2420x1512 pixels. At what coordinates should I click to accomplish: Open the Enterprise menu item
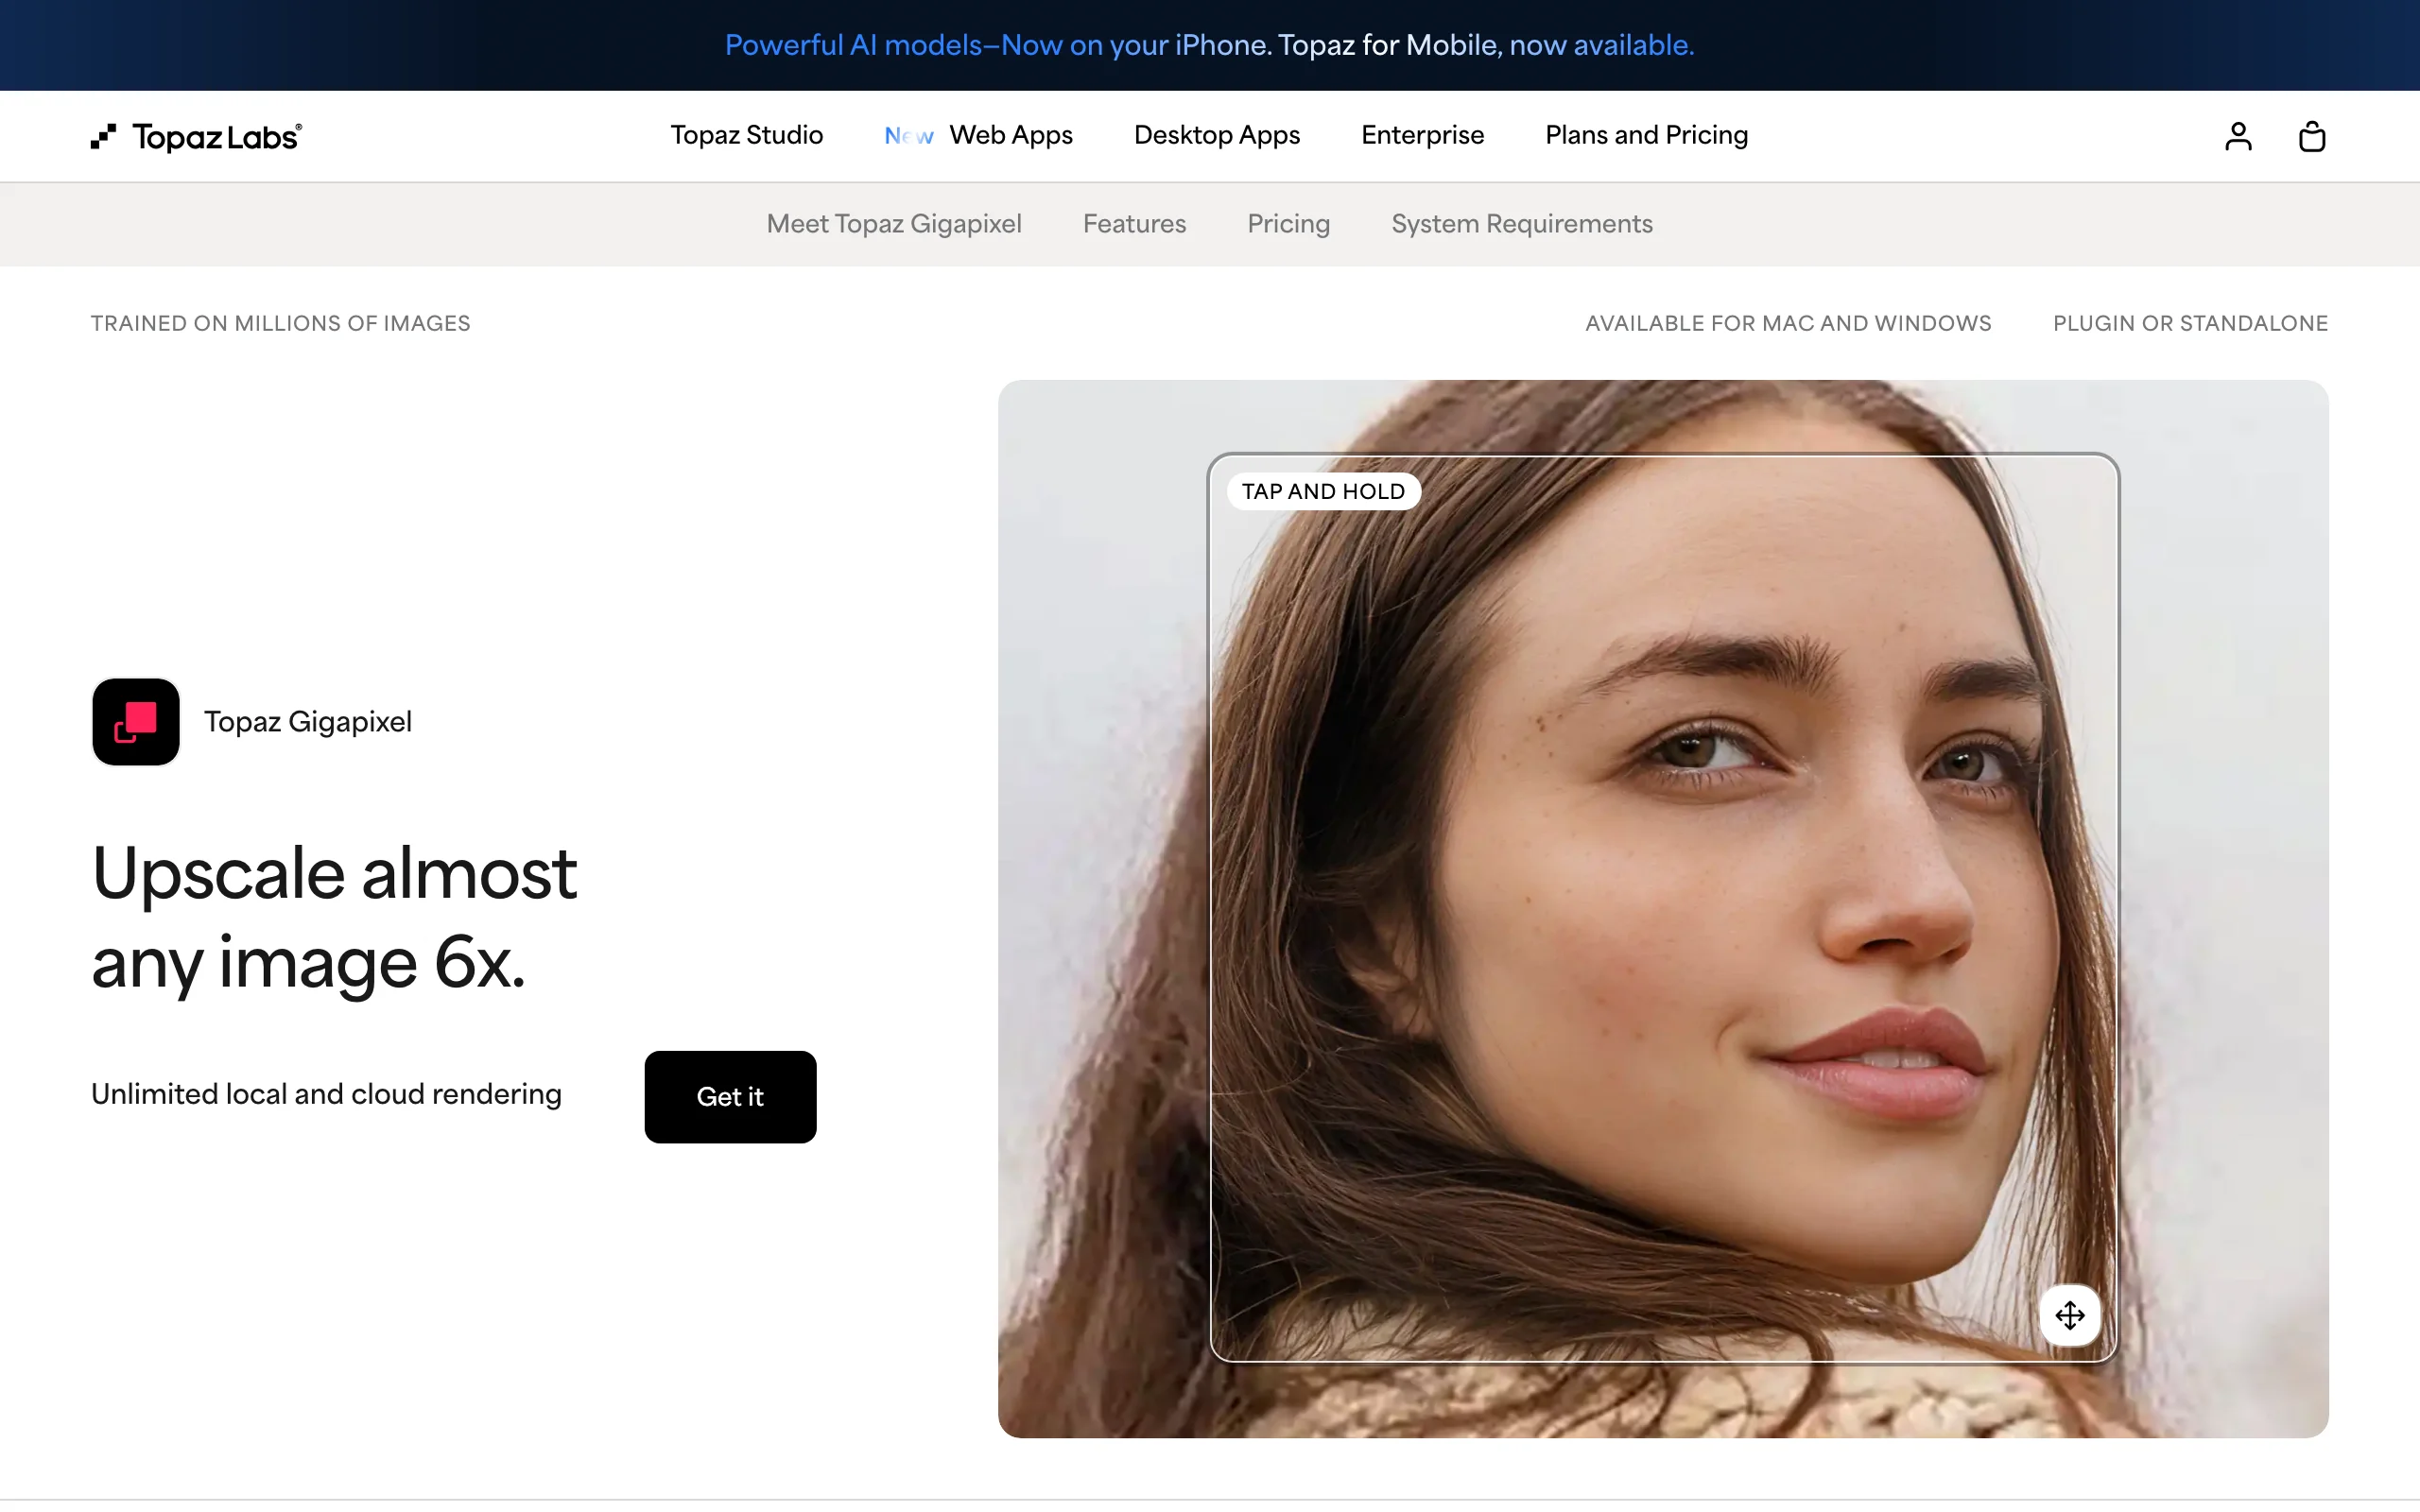click(1422, 135)
